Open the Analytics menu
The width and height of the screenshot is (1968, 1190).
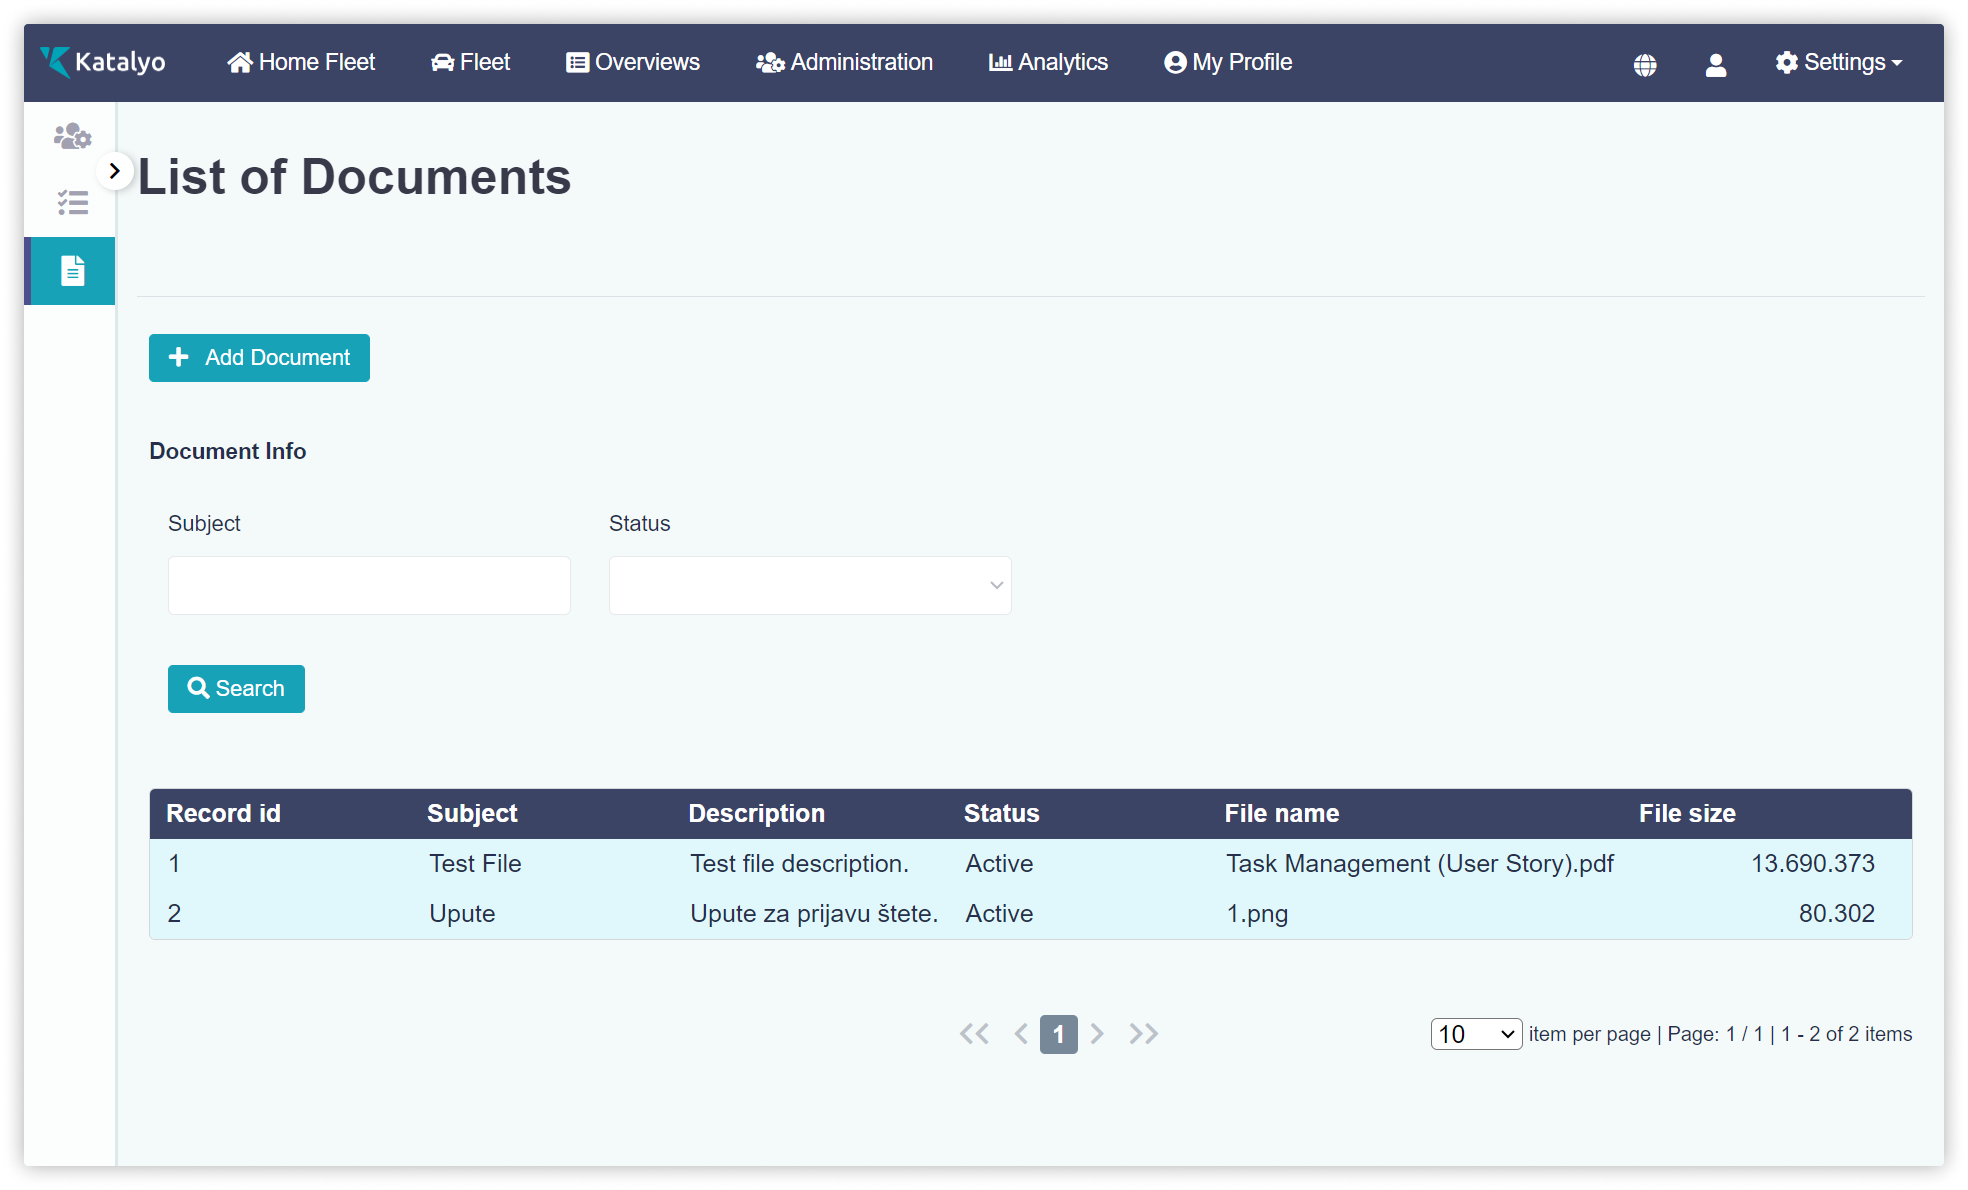(x=1048, y=62)
